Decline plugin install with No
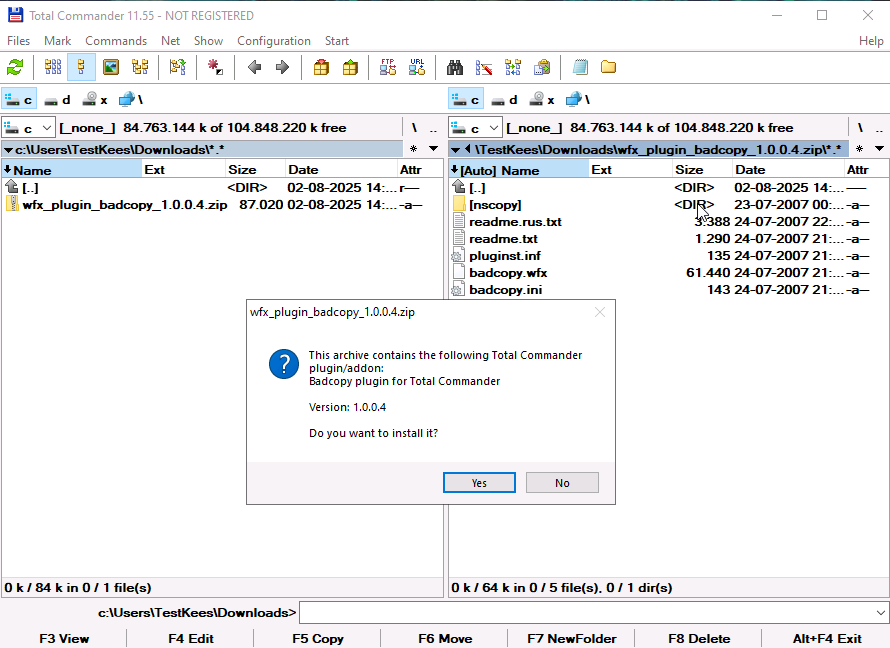 (x=562, y=483)
